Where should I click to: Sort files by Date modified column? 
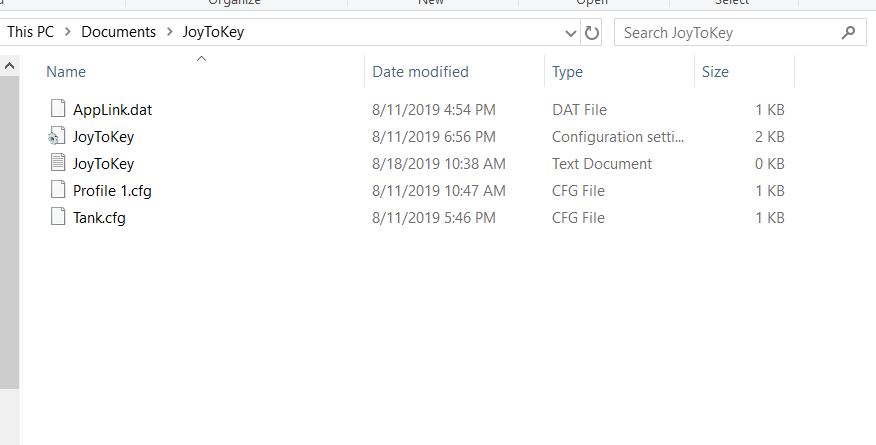tap(454, 71)
